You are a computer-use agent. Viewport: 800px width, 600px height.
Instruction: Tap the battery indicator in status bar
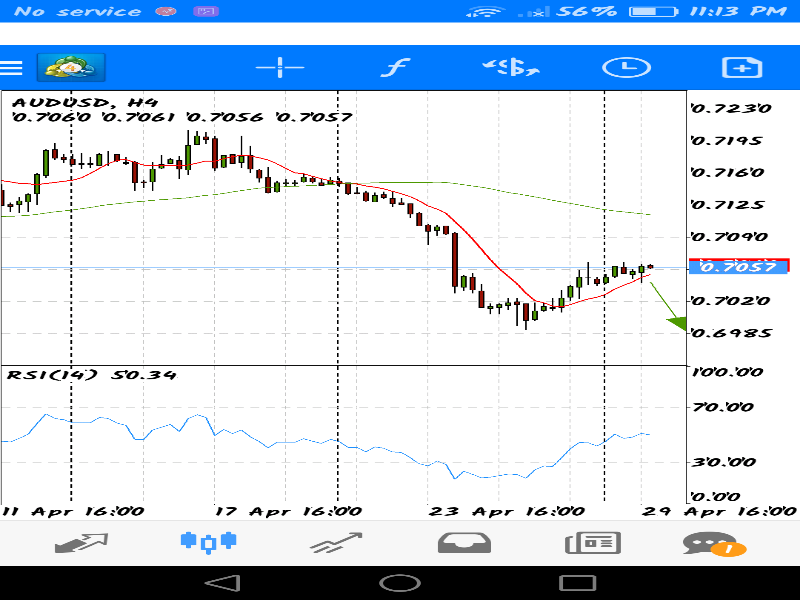point(654,11)
